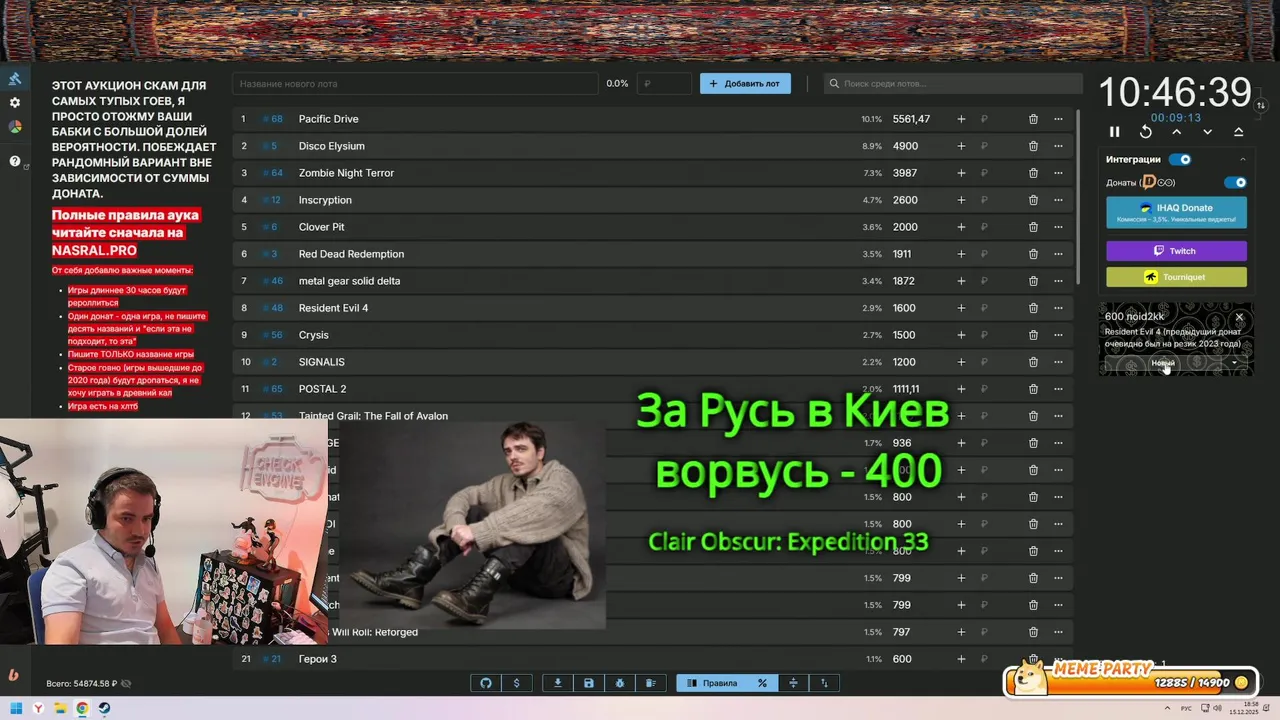Open the help question mark icon
Image resolution: width=1280 pixels, height=720 pixels.
(x=15, y=161)
